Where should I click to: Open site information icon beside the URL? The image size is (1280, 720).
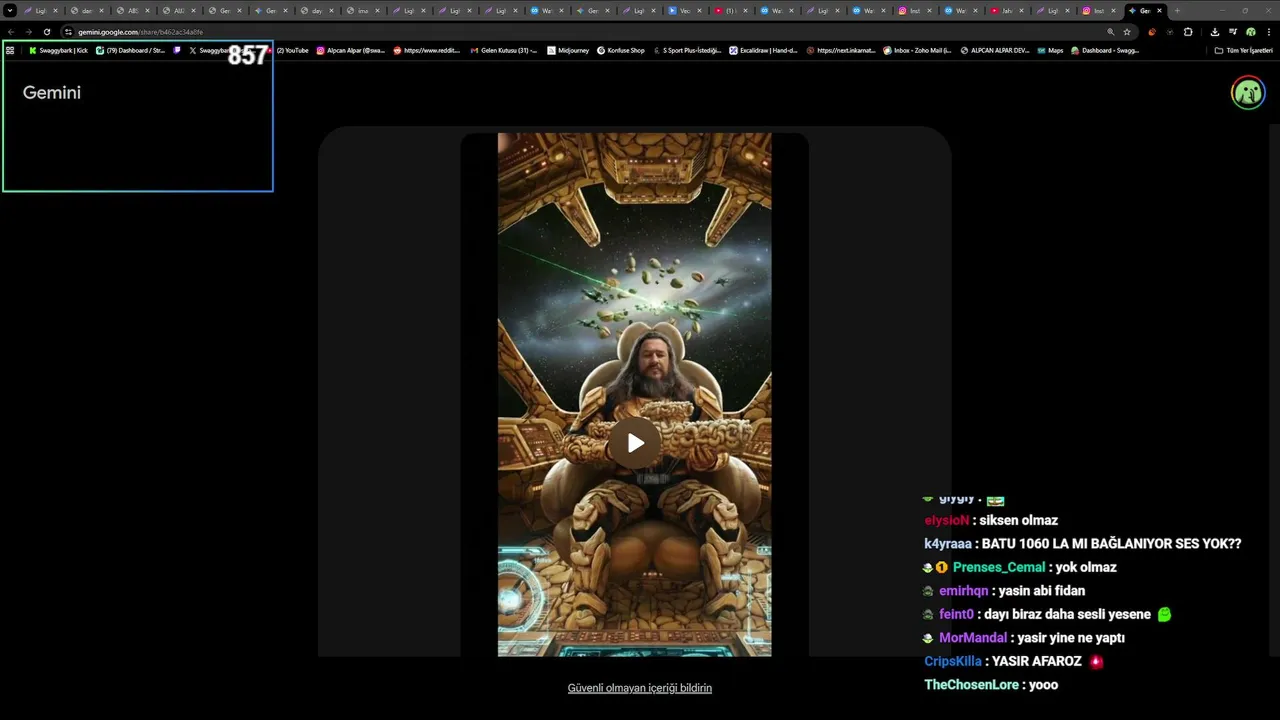coord(68,32)
